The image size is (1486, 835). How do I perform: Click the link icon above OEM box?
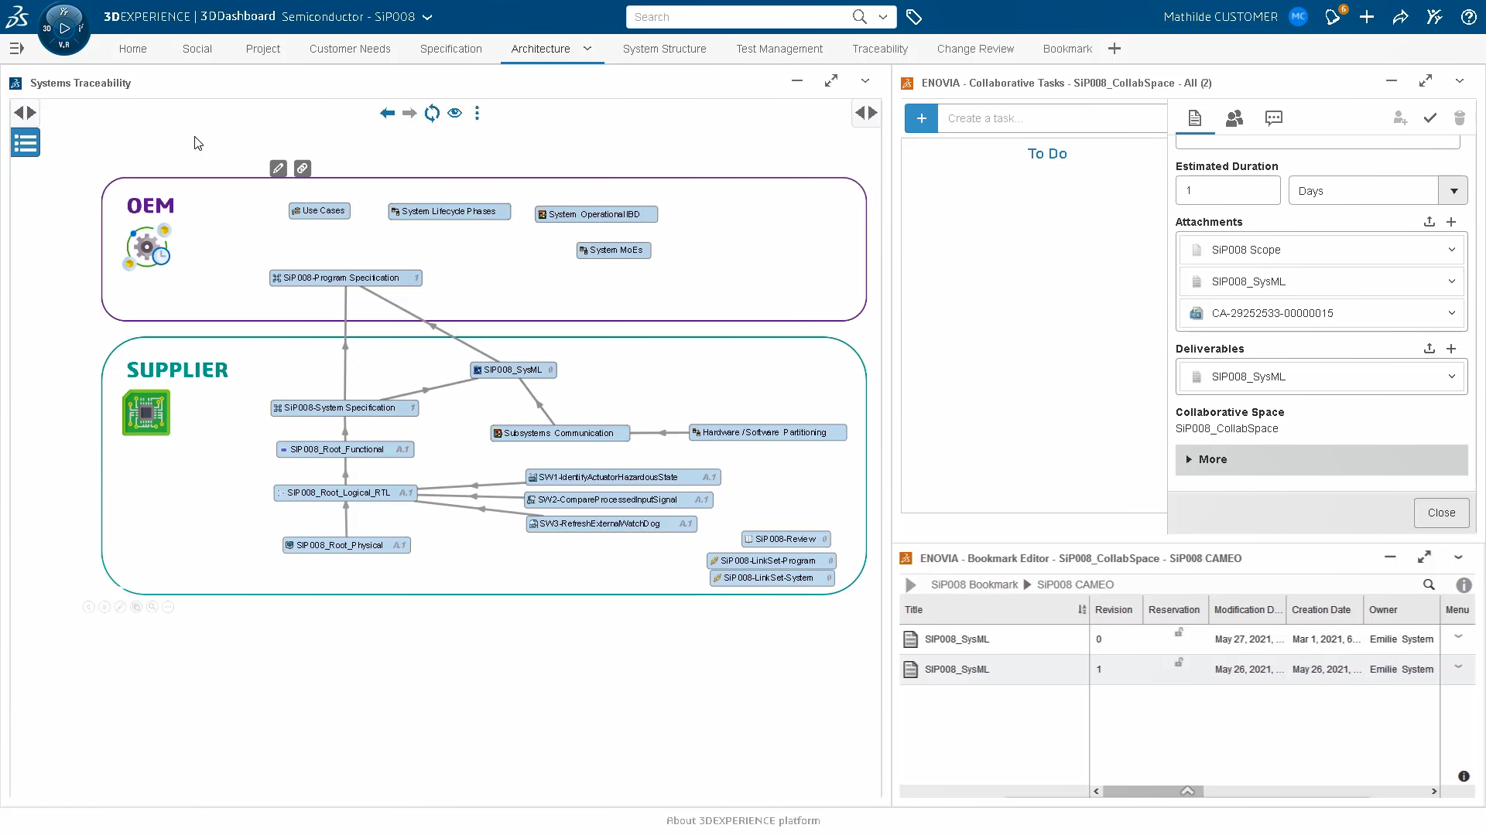coord(302,169)
